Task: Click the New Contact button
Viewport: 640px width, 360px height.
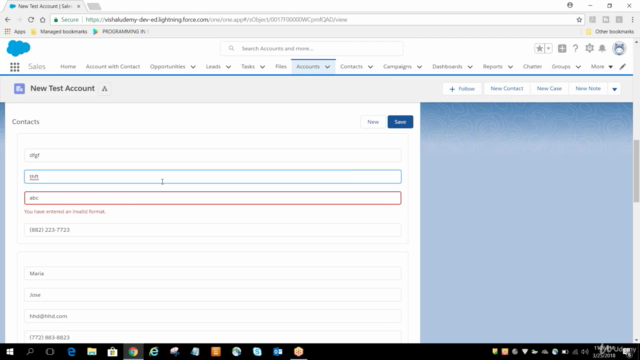Action: (507, 89)
